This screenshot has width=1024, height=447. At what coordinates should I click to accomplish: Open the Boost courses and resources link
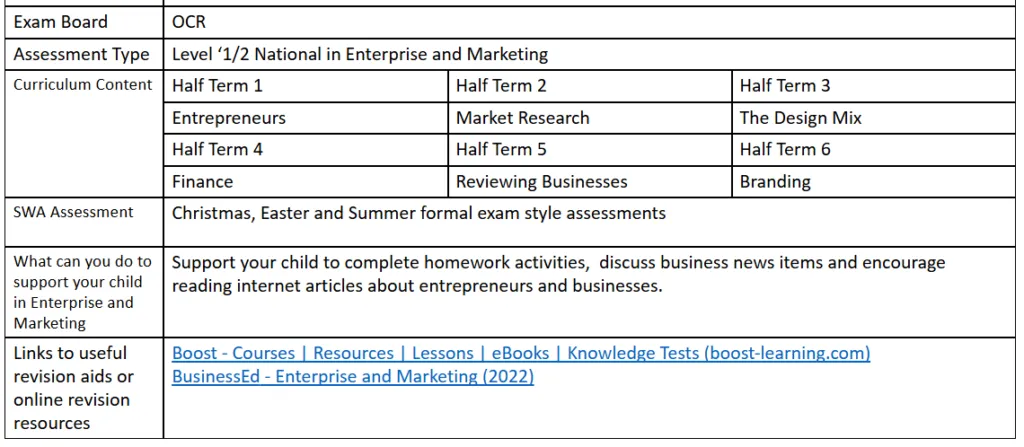pyautogui.click(x=520, y=353)
